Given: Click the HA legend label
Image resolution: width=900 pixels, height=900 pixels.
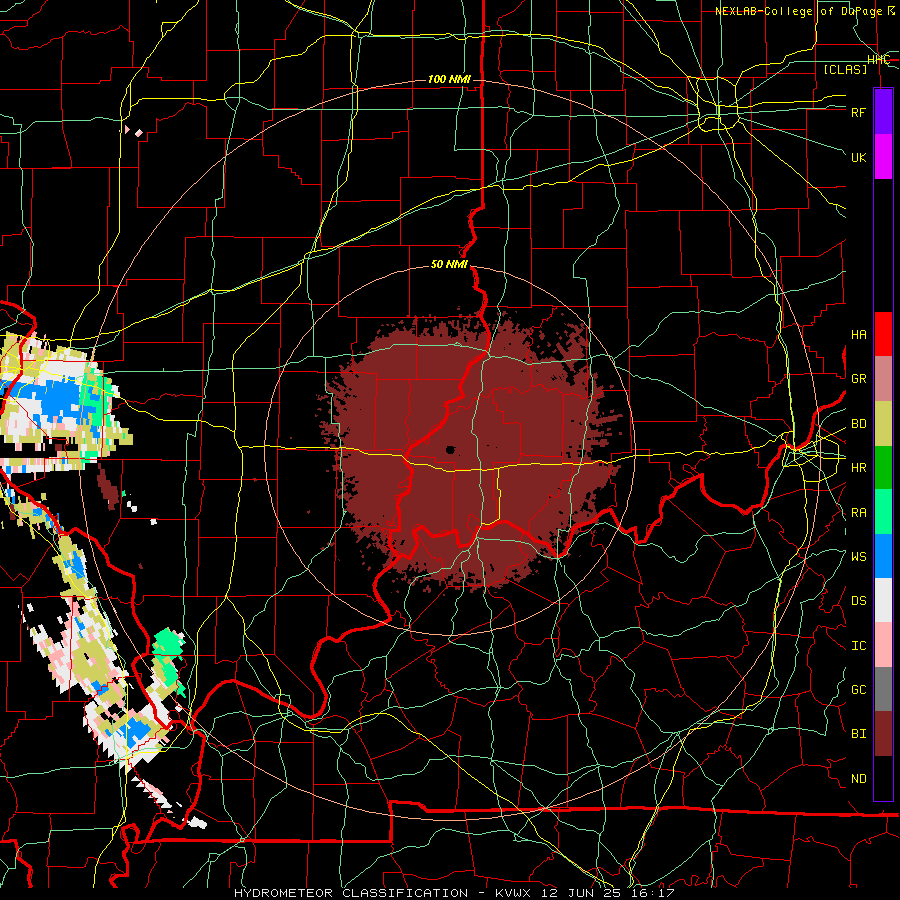Looking at the screenshot, I should point(858,335).
